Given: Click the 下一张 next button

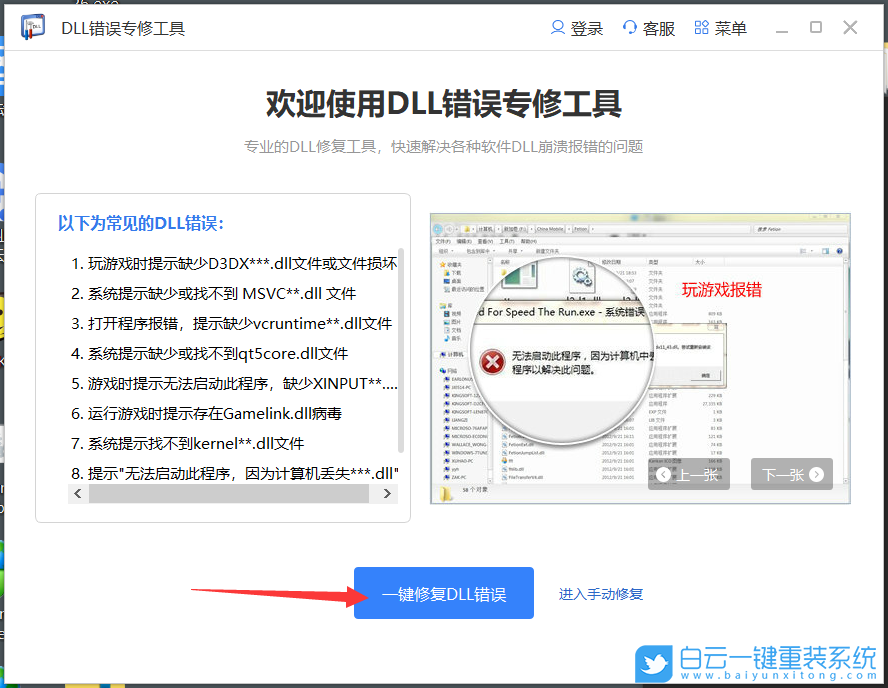Looking at the screenshot, I should 791,473.
